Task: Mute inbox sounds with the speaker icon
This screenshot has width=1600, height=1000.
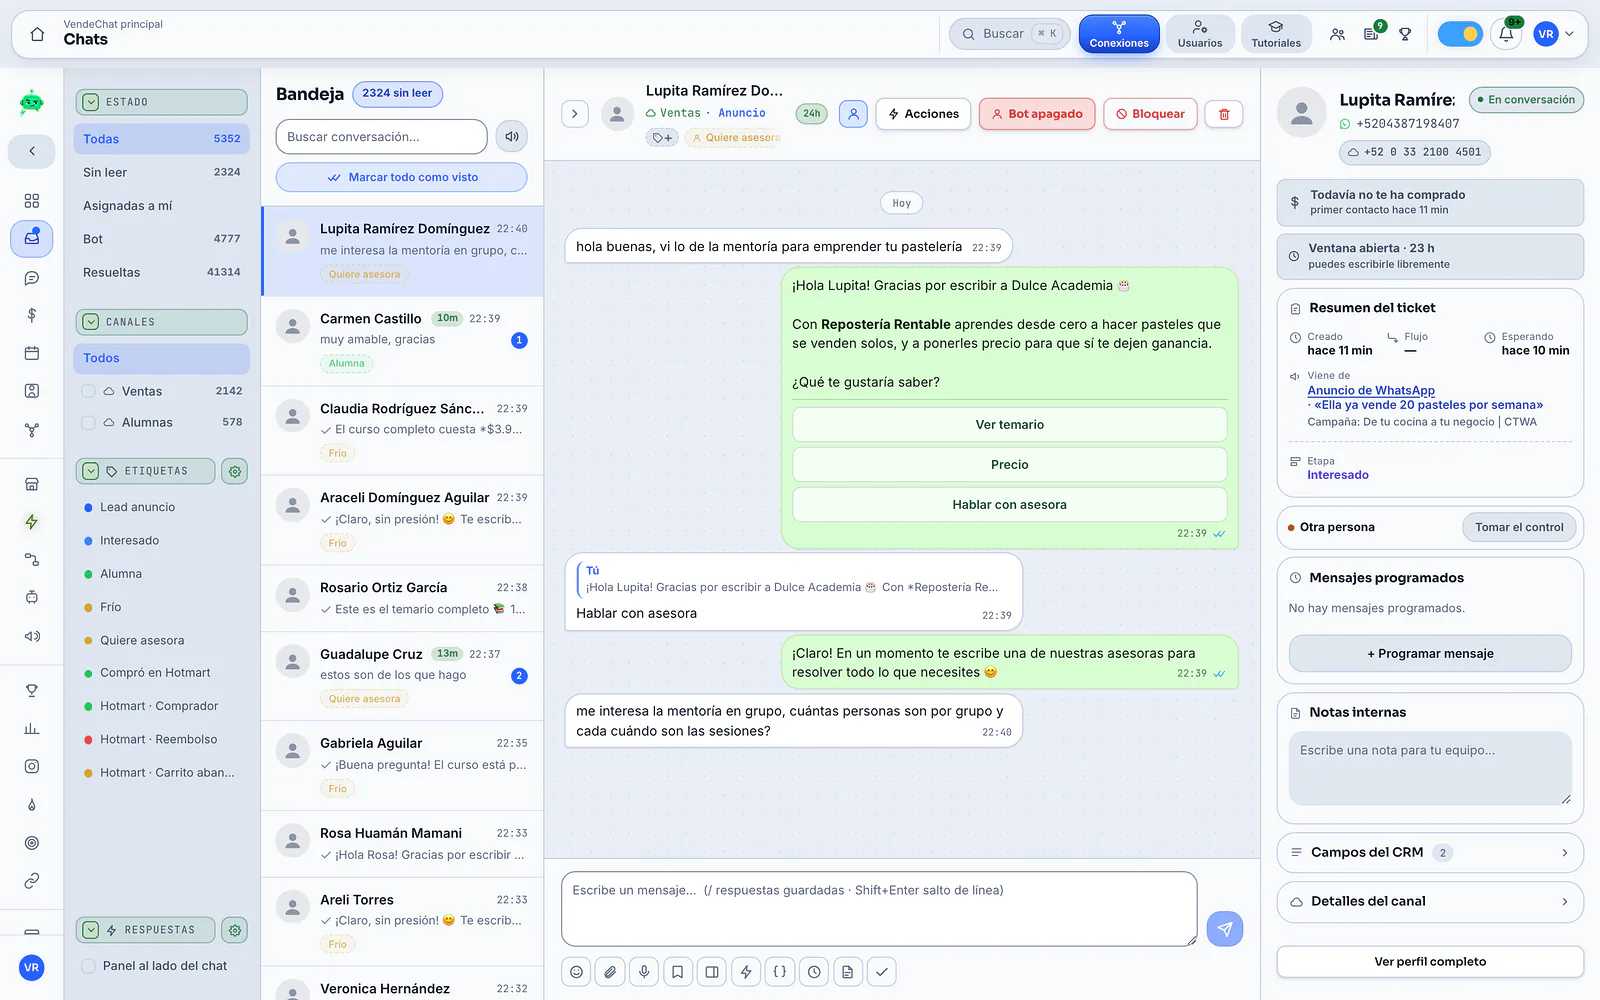Action: (x=512, y=137)
